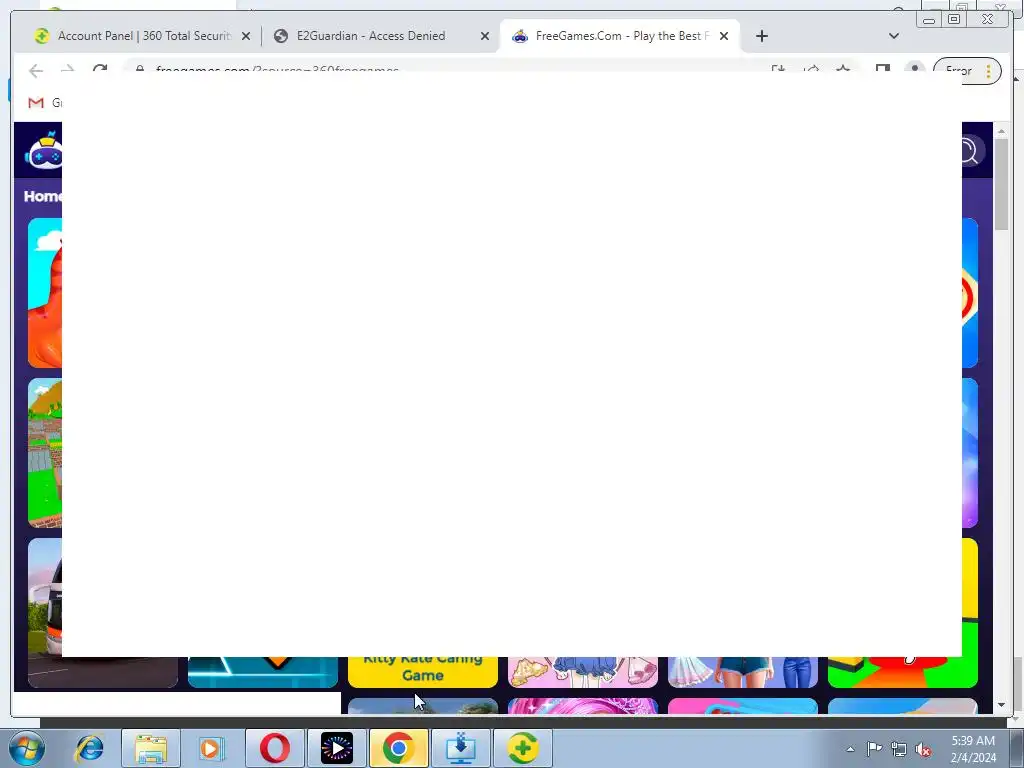Click the vertical scrollbar thumb
The height and width of the screenshot is (768, 1024).
point(1001,184)
